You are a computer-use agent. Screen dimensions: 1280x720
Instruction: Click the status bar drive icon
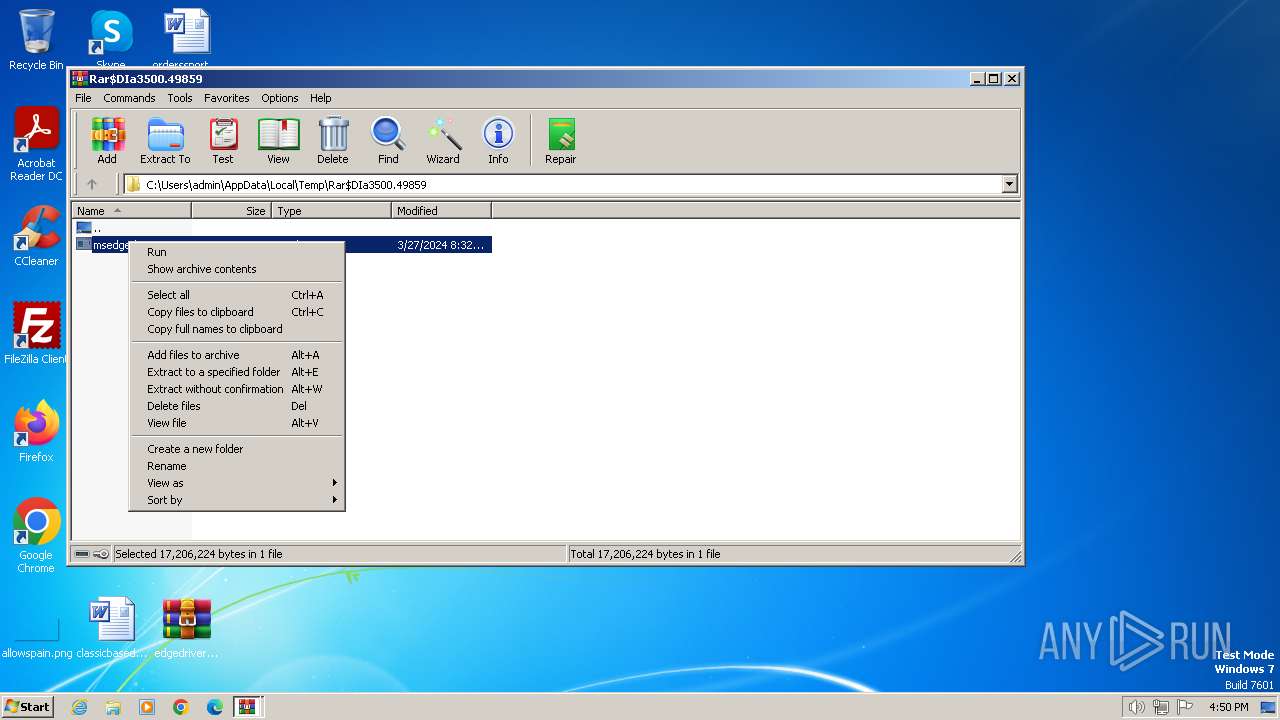point(82,554)
